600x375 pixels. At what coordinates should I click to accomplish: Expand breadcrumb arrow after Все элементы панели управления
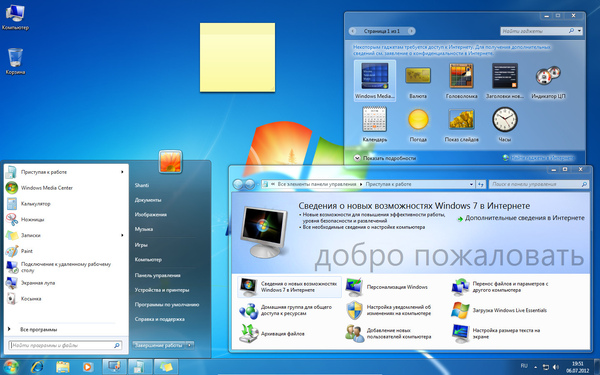coord(361,184)
